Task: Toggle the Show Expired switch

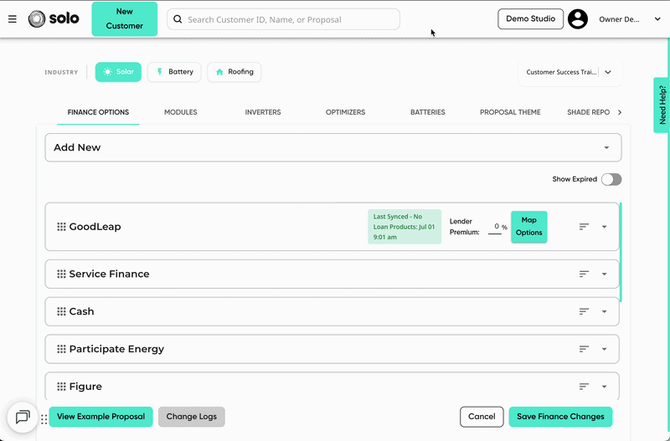Action: (611, 179)
